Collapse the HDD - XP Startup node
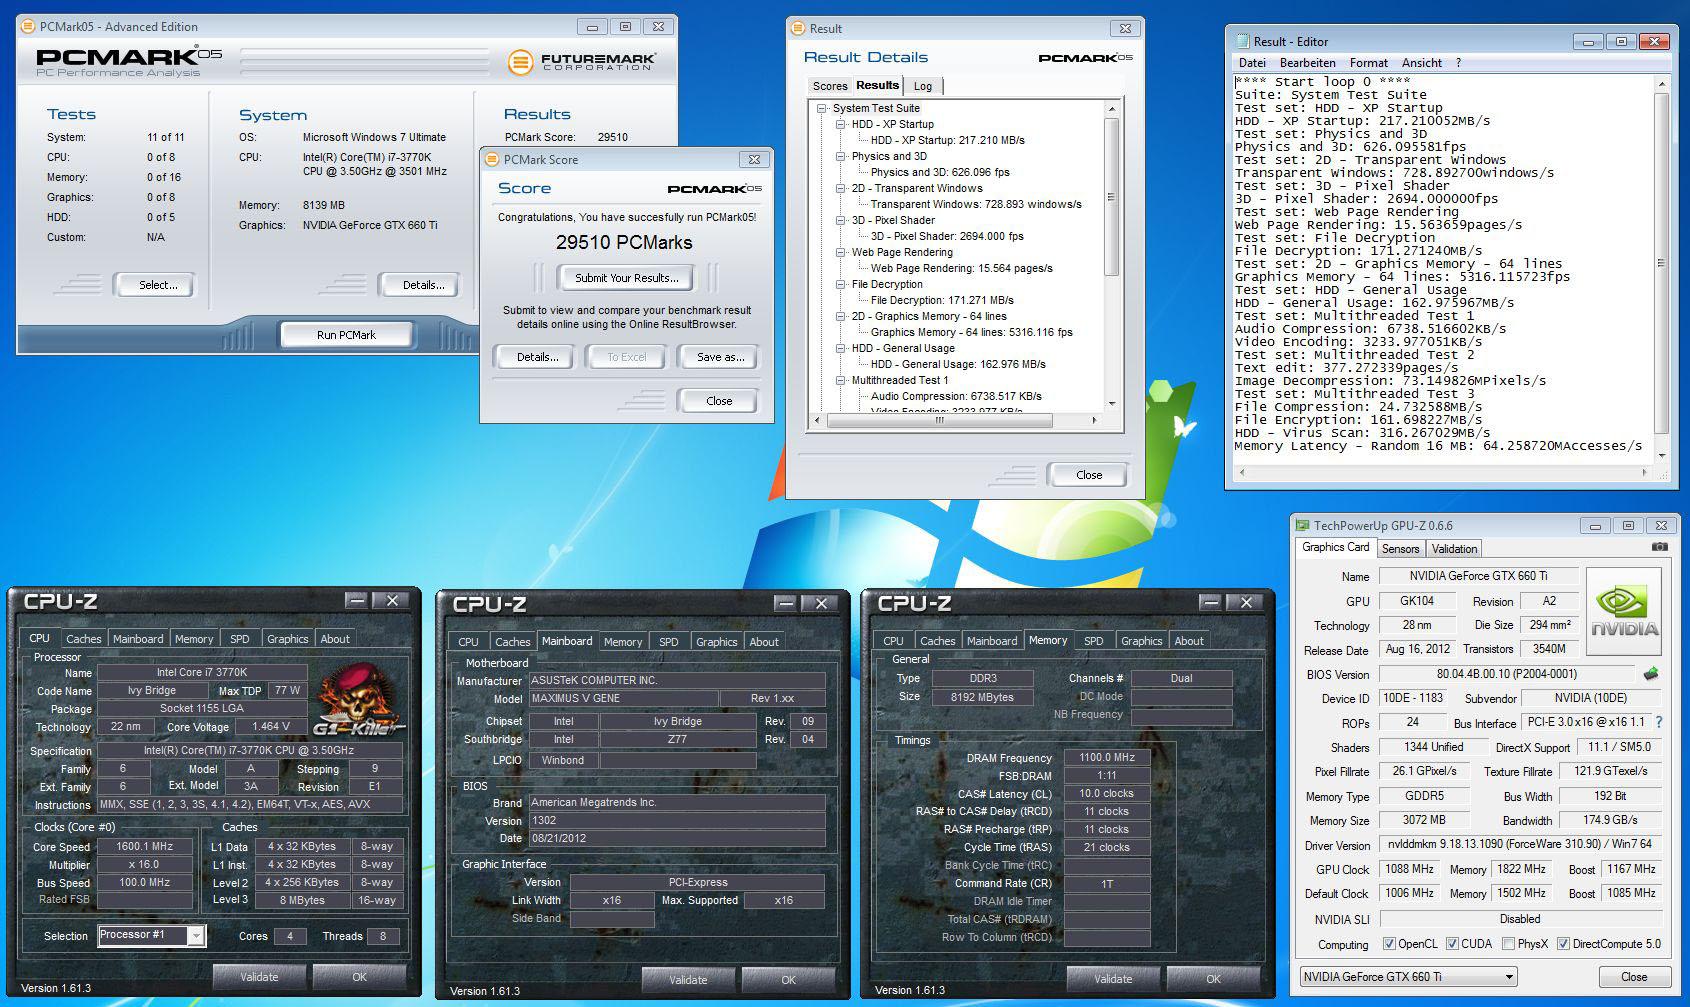The width and height of the screenshot is (1690, 1007). click(x=841, y=124)
